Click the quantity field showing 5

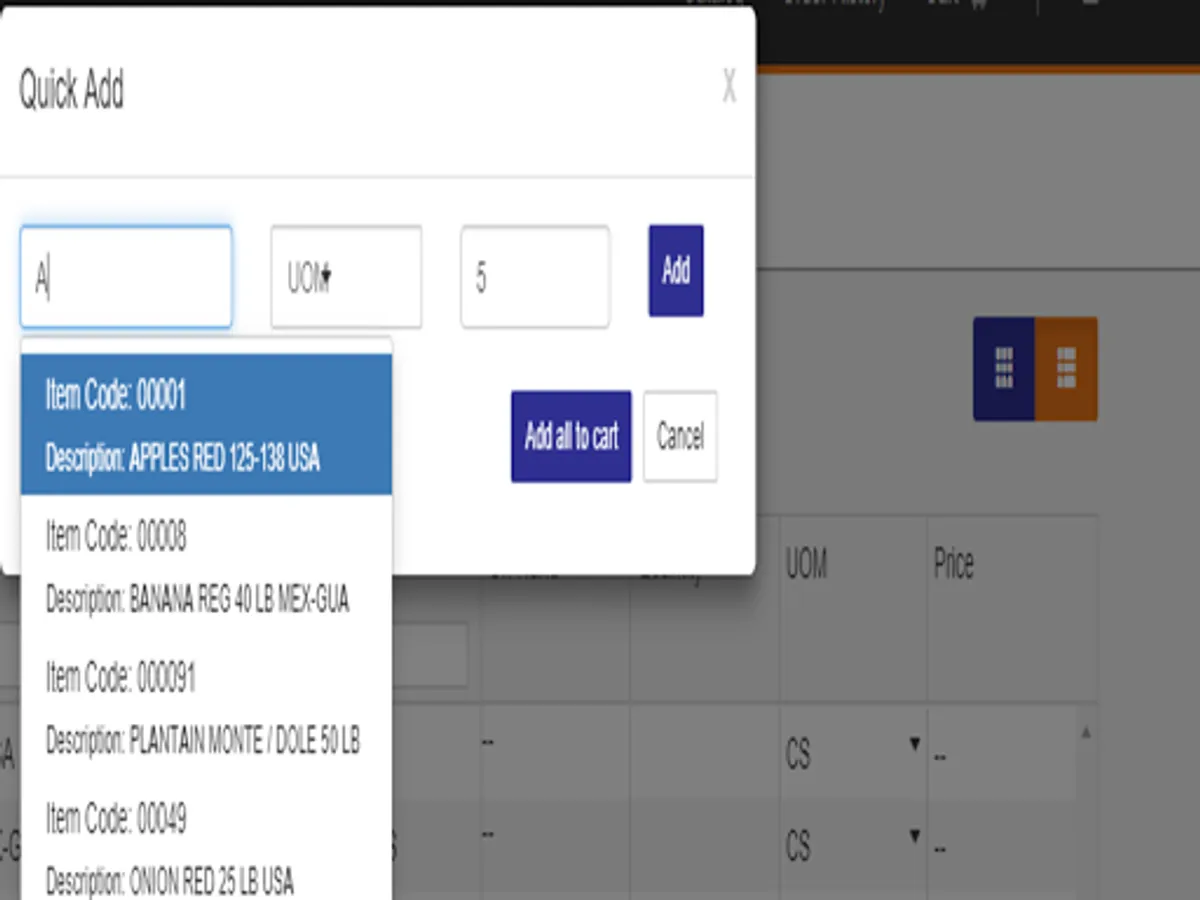535,277
